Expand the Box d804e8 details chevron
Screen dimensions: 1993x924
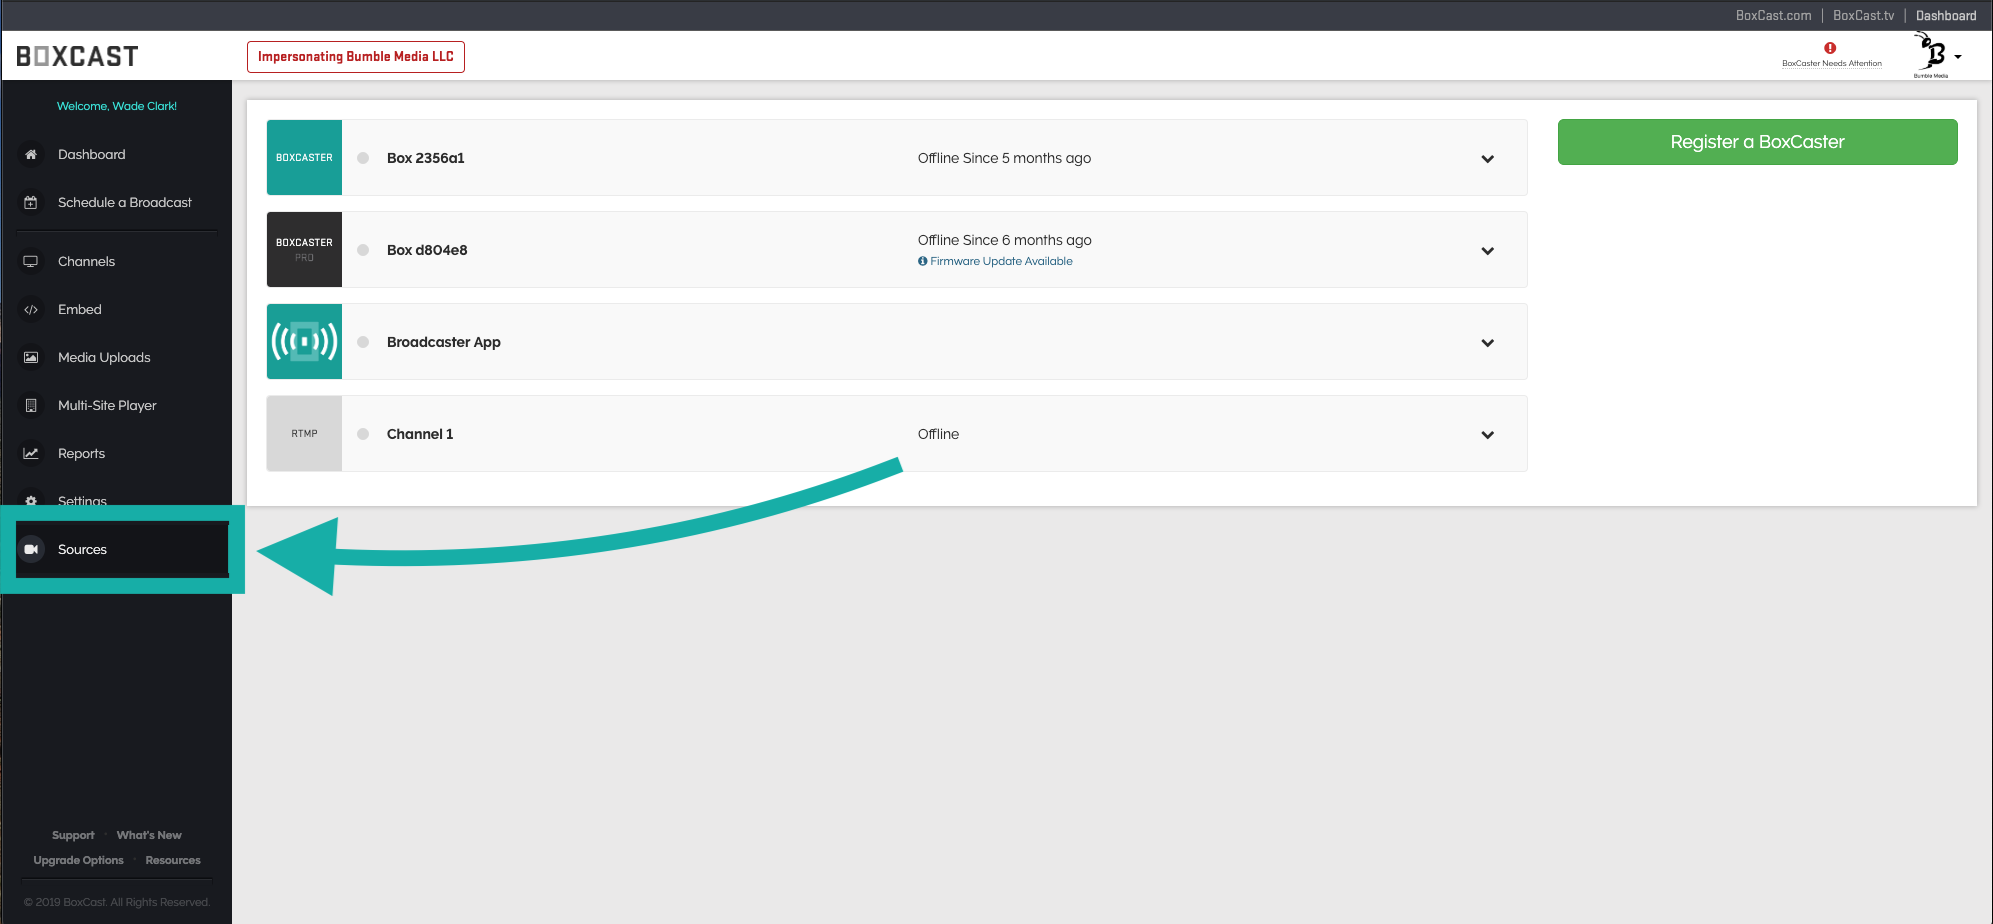(x=1487, y=251)
